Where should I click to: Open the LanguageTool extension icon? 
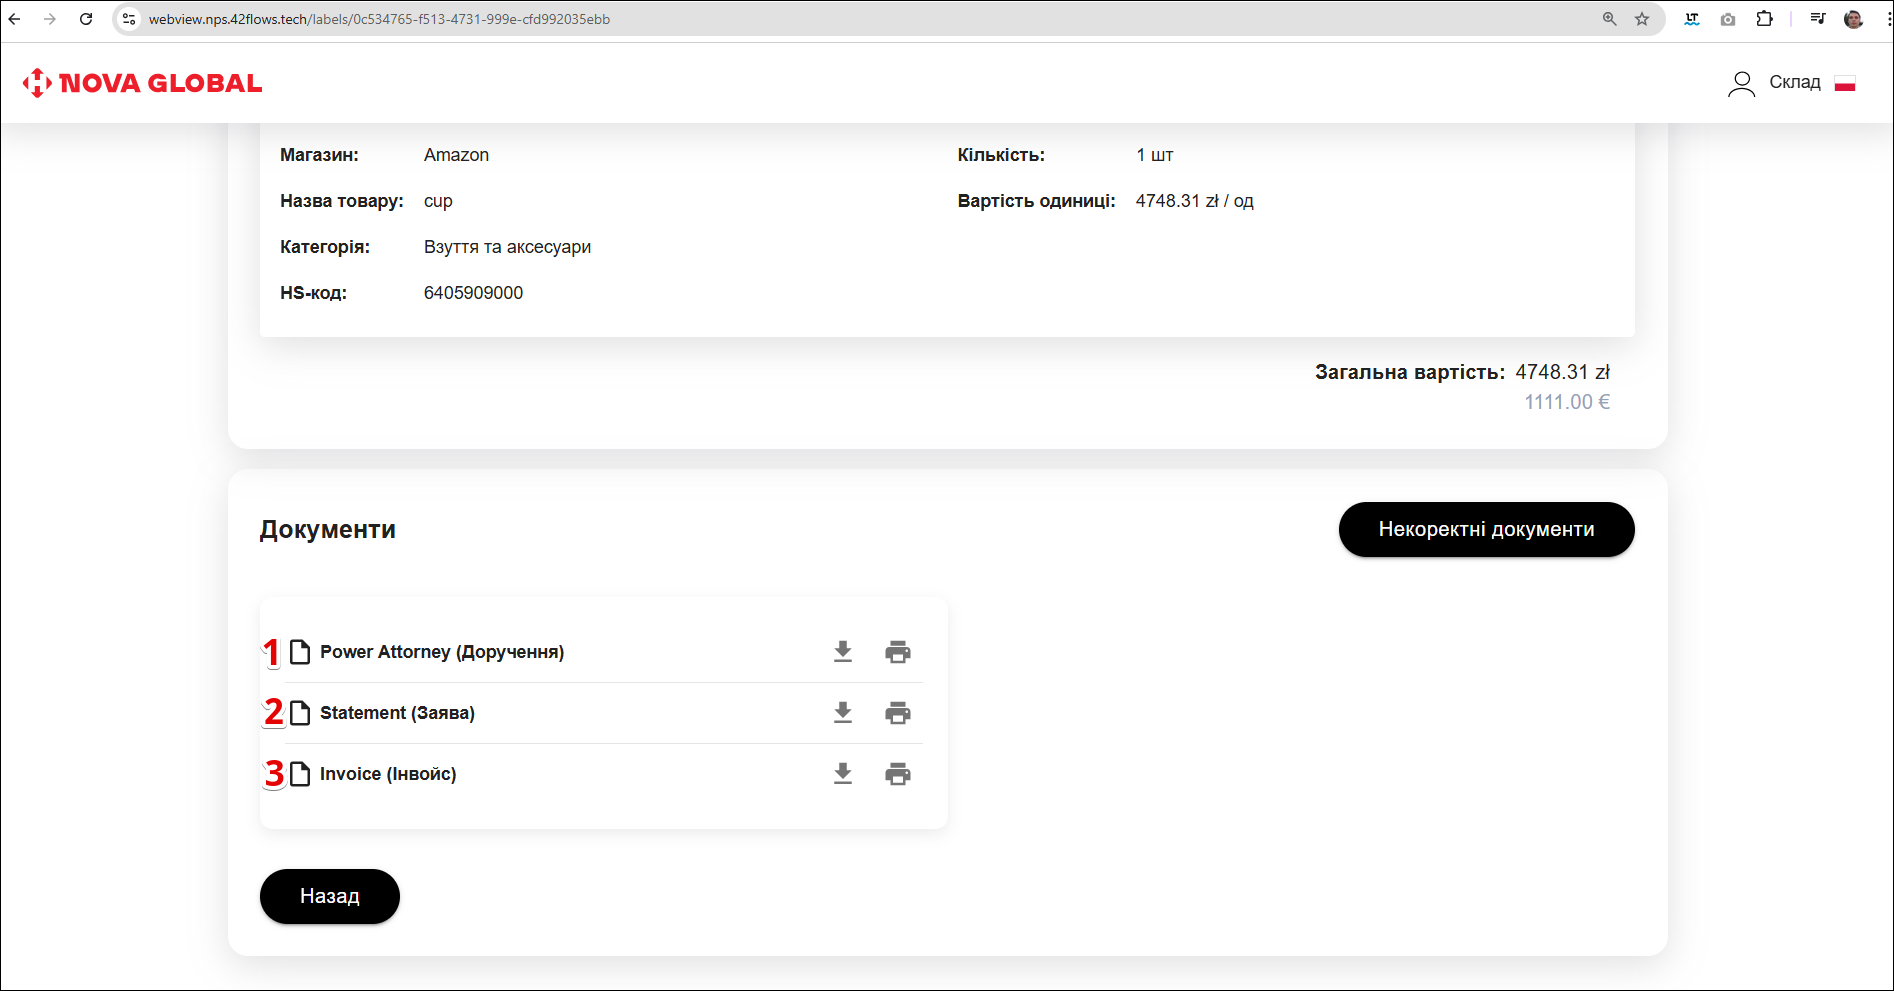click(1692, 19)
